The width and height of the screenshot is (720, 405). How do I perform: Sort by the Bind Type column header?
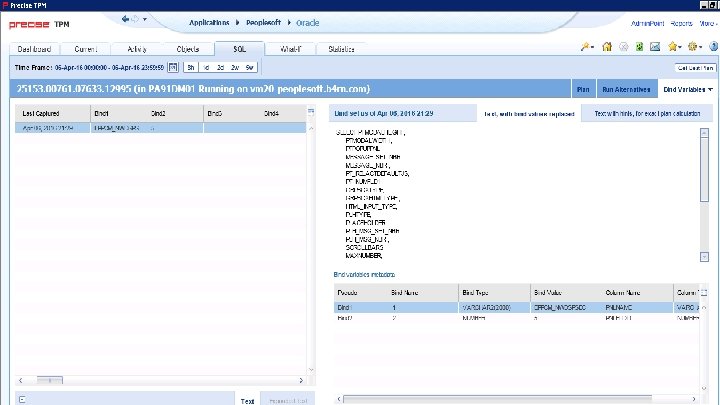(x=494, y=292)
